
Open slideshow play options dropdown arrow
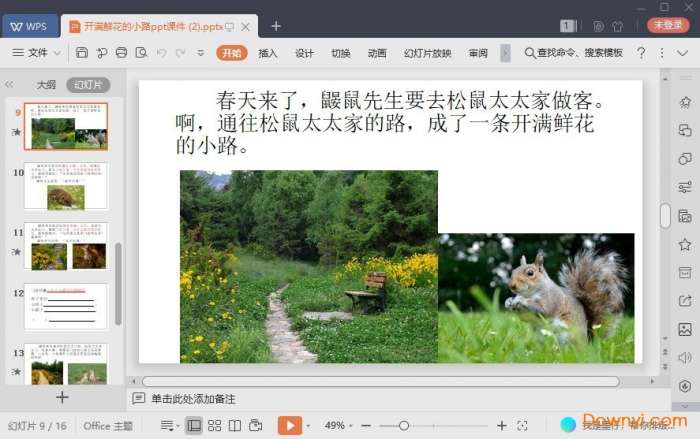click(x=308, y=426)
